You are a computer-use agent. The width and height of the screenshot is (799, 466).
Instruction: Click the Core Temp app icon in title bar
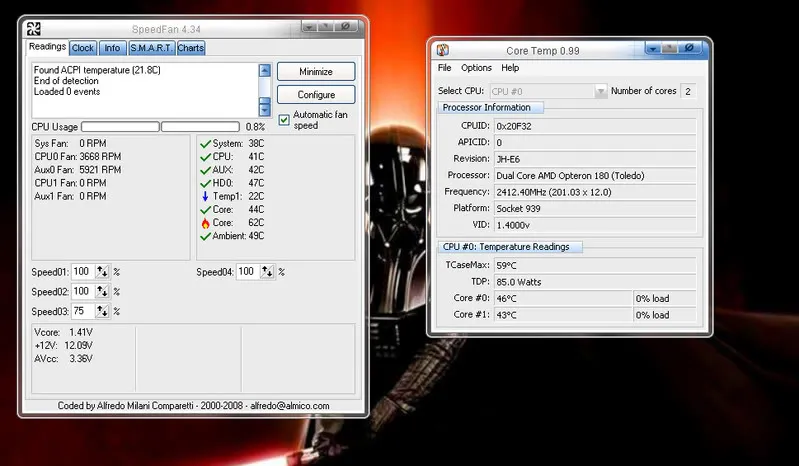pos(443,50)
